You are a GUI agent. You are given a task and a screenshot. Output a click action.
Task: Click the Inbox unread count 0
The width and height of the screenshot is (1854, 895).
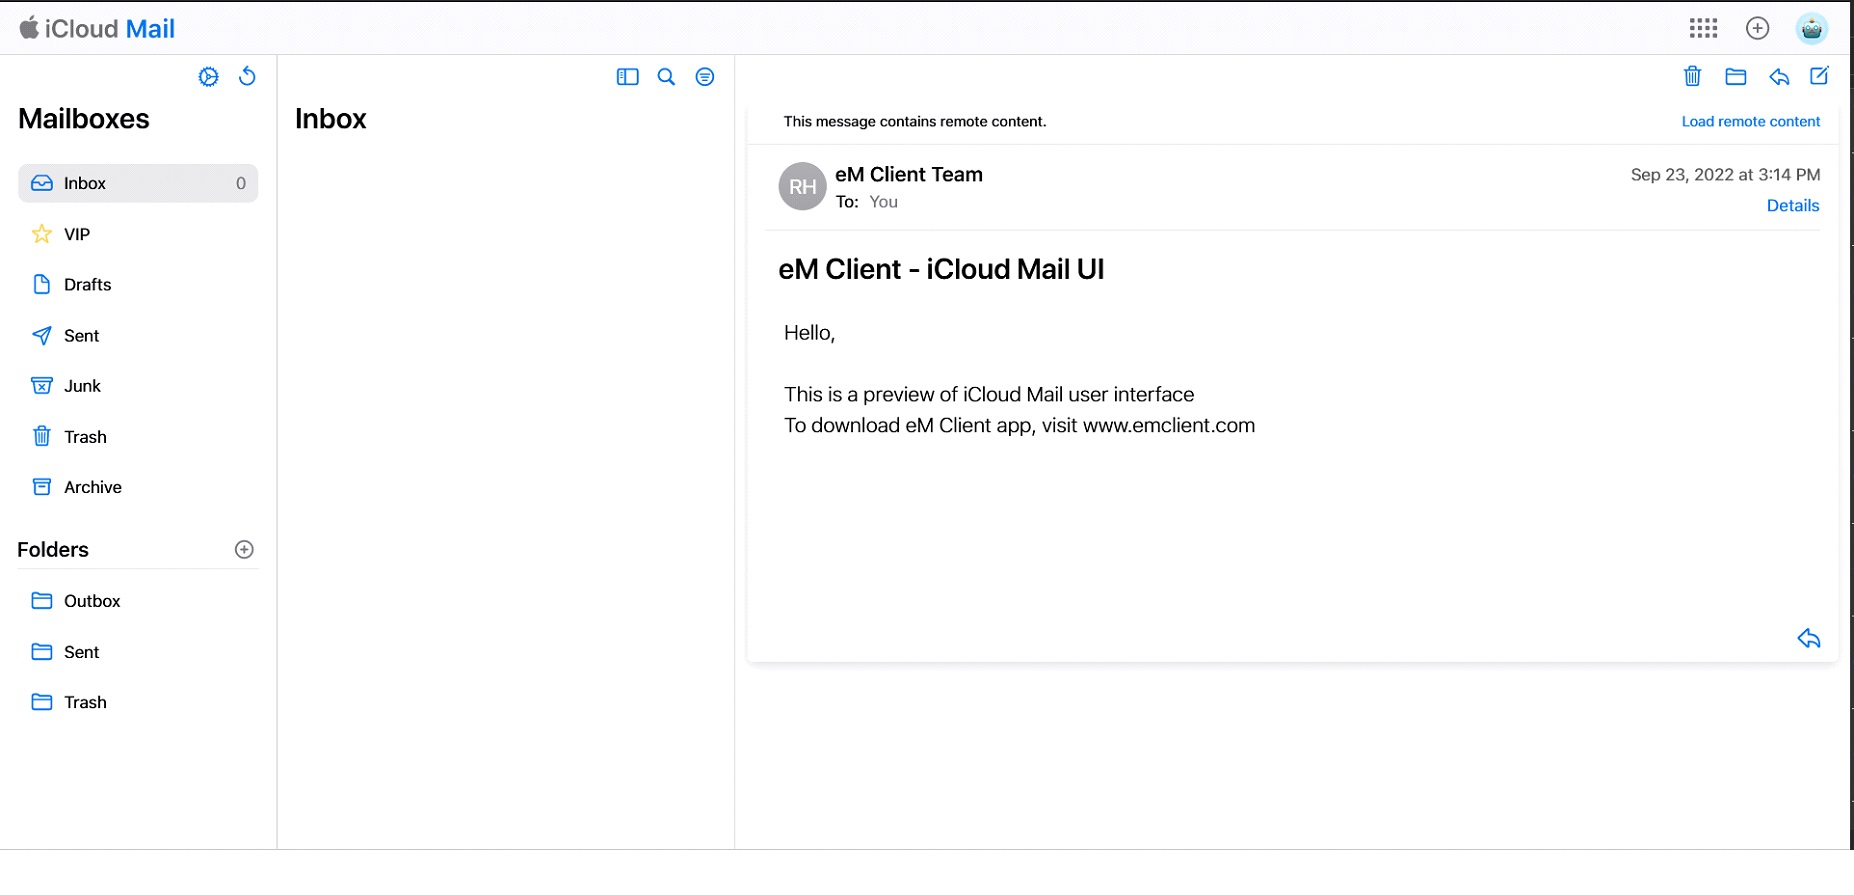click(241, 183)
